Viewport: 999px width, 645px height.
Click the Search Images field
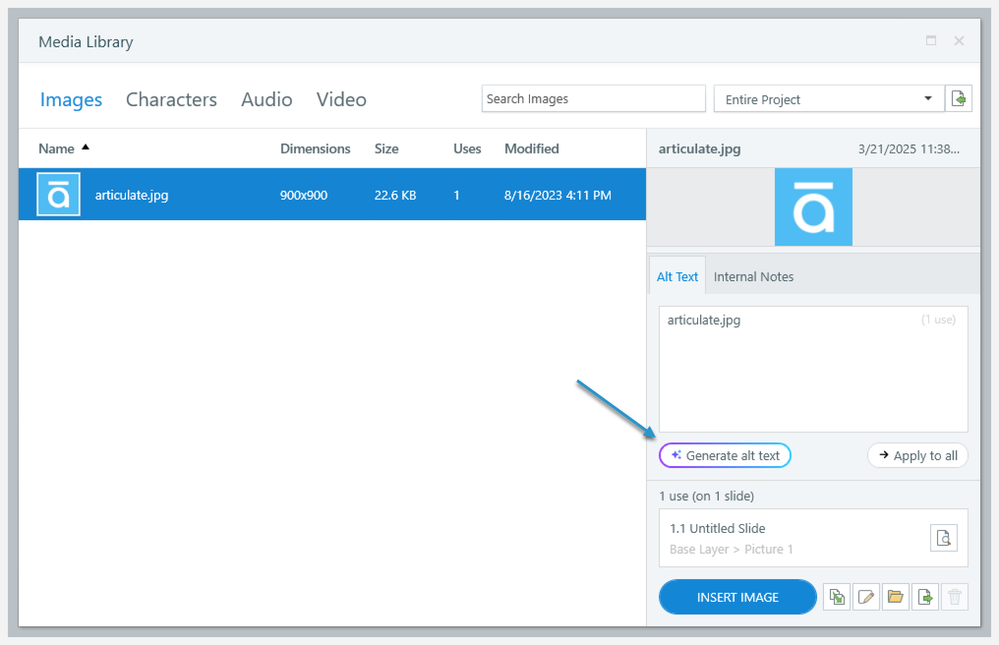coord(593,99)
